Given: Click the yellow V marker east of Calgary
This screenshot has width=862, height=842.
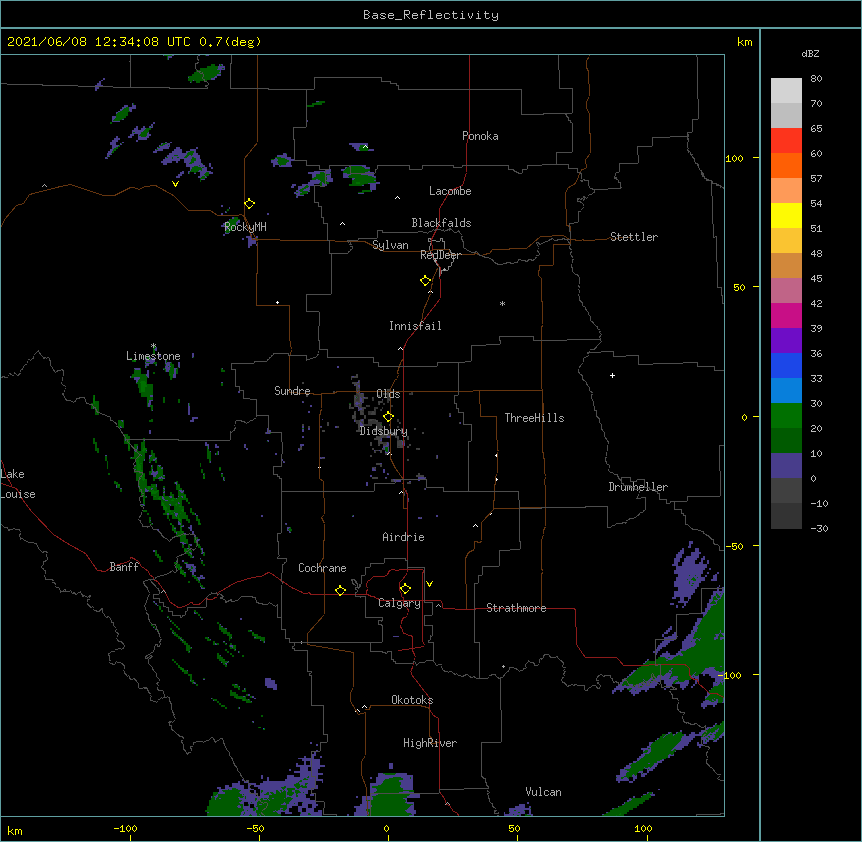Looking at the screenshot, I should point(429,584).
